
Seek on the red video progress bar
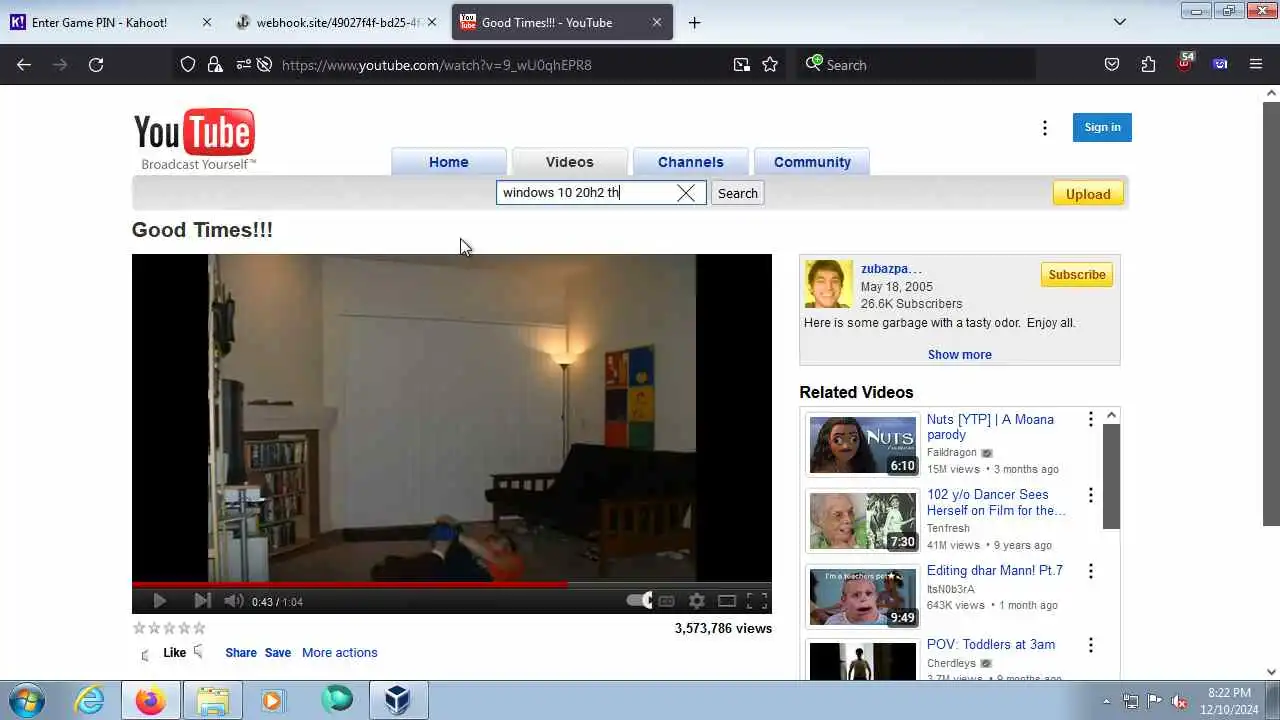coord(451,584)
